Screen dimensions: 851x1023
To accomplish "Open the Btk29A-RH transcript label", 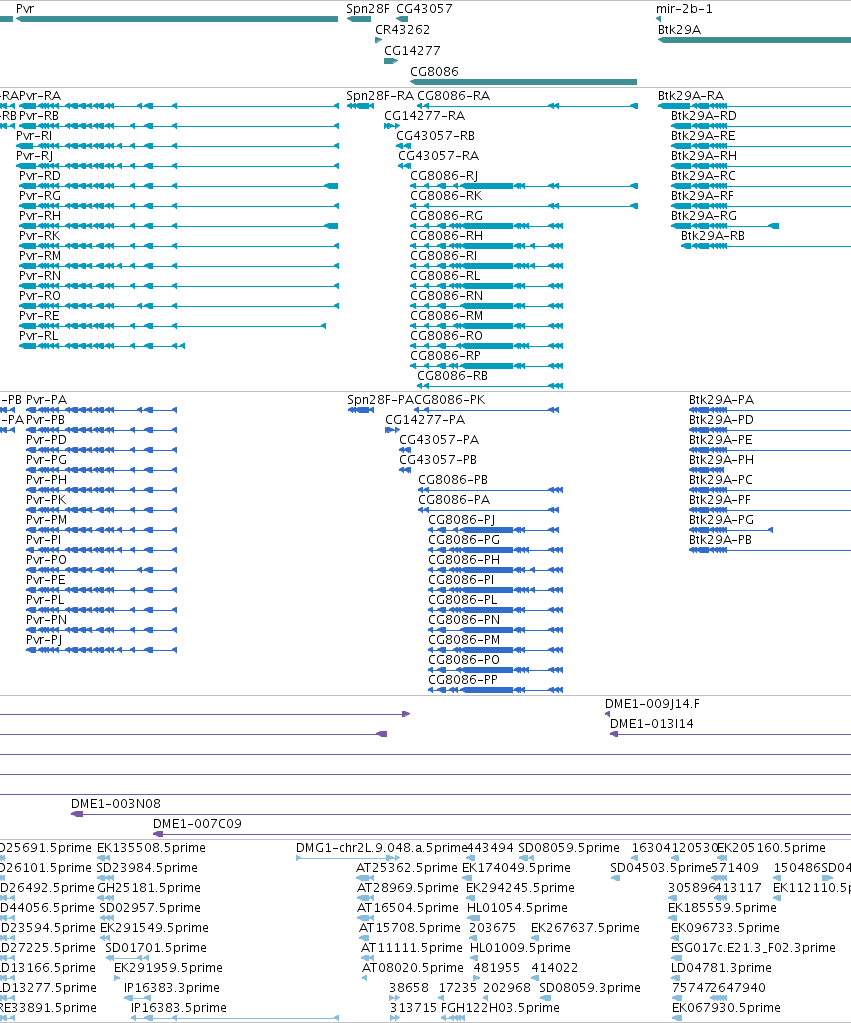I will click(x=704, y=156).
